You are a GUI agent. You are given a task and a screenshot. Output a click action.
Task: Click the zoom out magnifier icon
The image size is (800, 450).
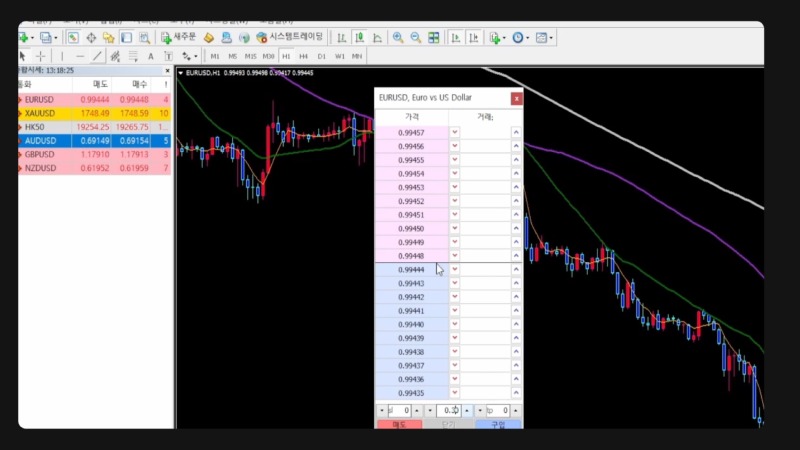pyautogui.click(x=414, y=38)
